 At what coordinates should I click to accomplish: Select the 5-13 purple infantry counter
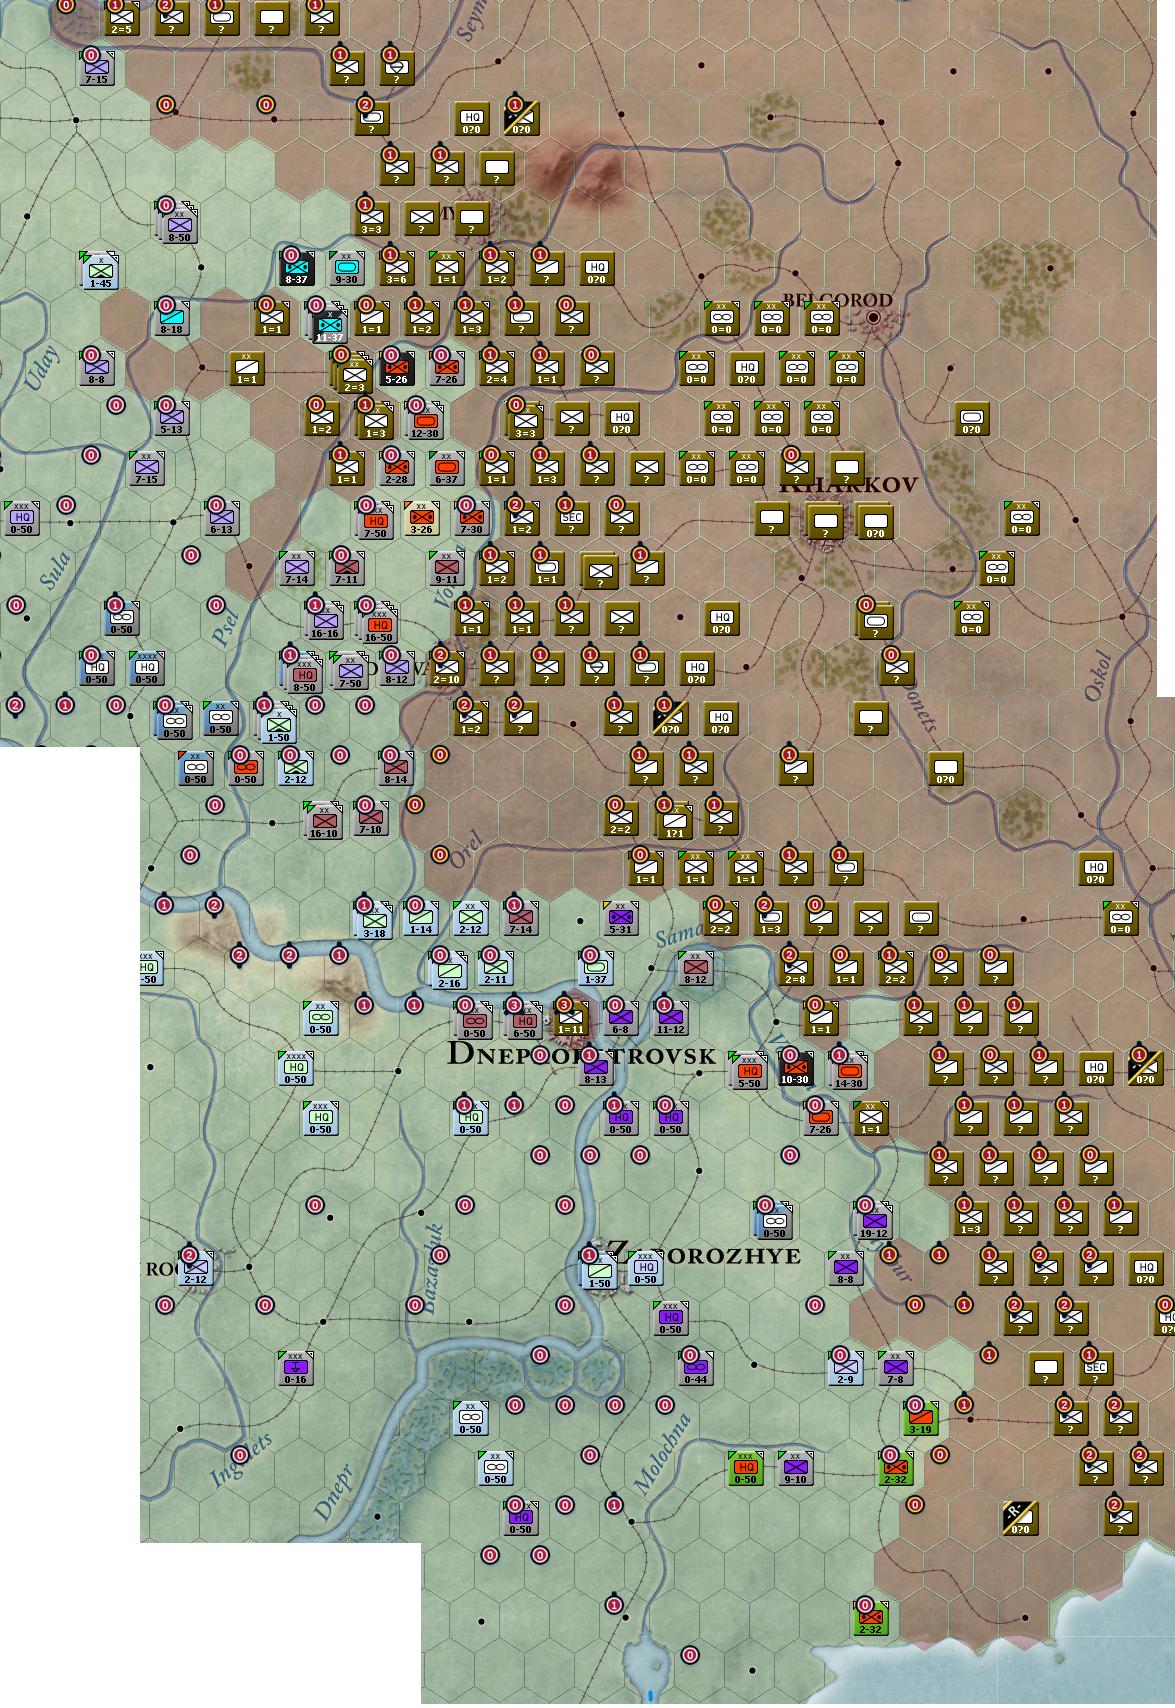pos(172,418)
